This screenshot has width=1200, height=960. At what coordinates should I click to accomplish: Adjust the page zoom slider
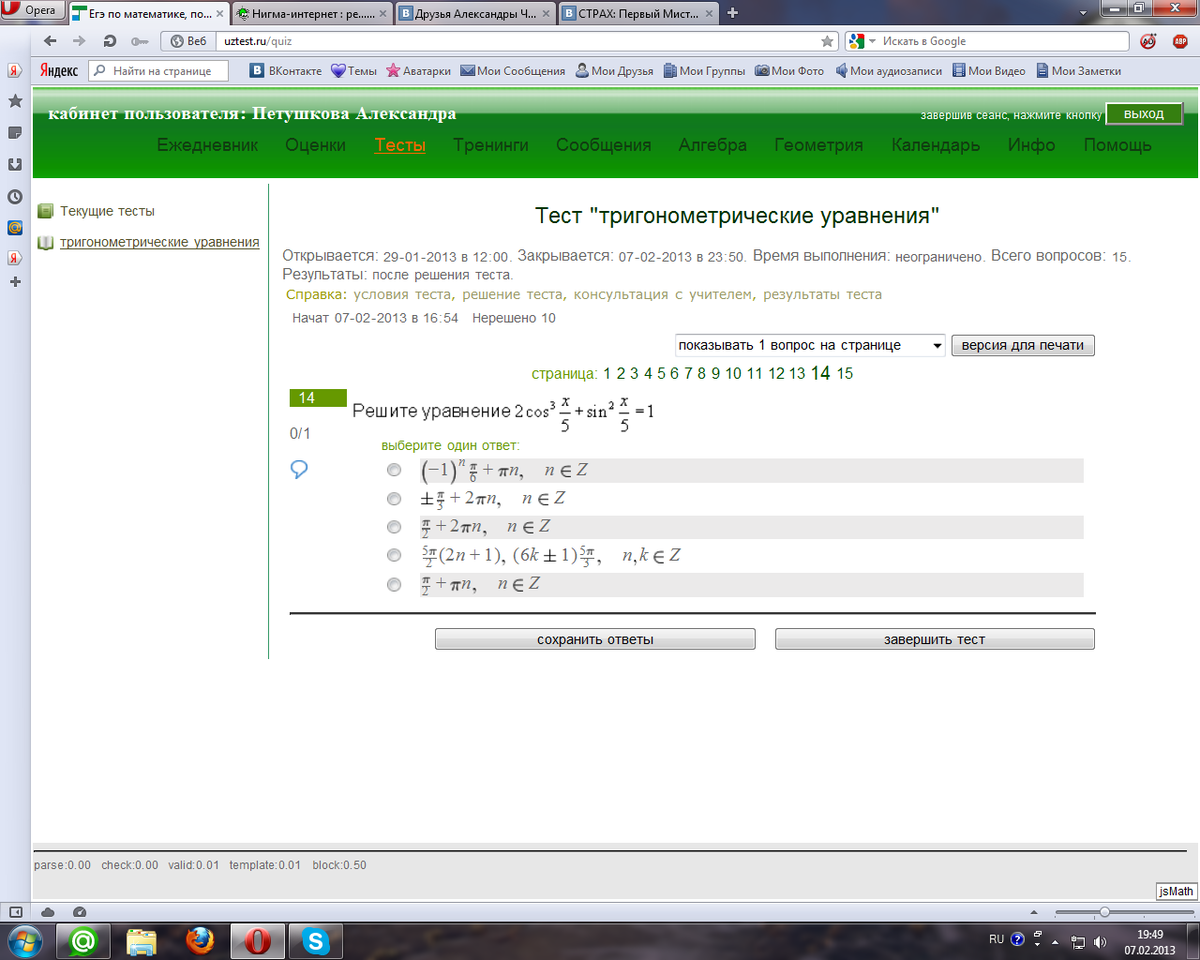pos(1104,912)
